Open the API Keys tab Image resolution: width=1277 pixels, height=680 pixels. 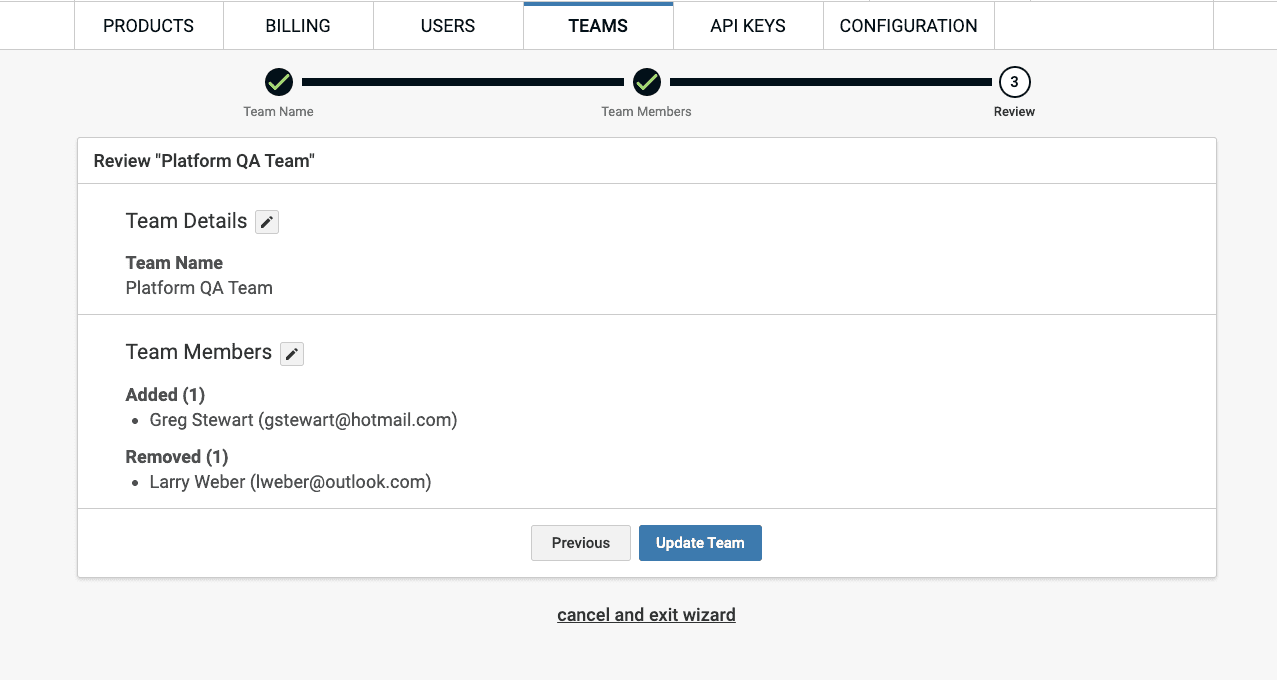pos(748,26)
